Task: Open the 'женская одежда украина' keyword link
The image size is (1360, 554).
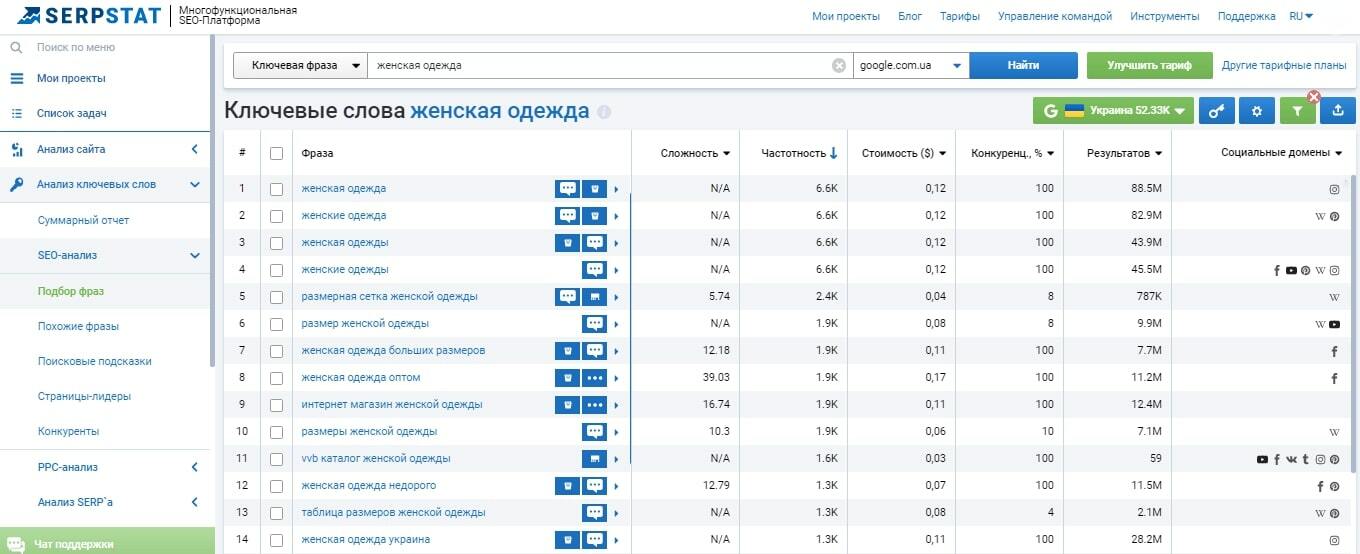Action: click(x=366, y=539)
